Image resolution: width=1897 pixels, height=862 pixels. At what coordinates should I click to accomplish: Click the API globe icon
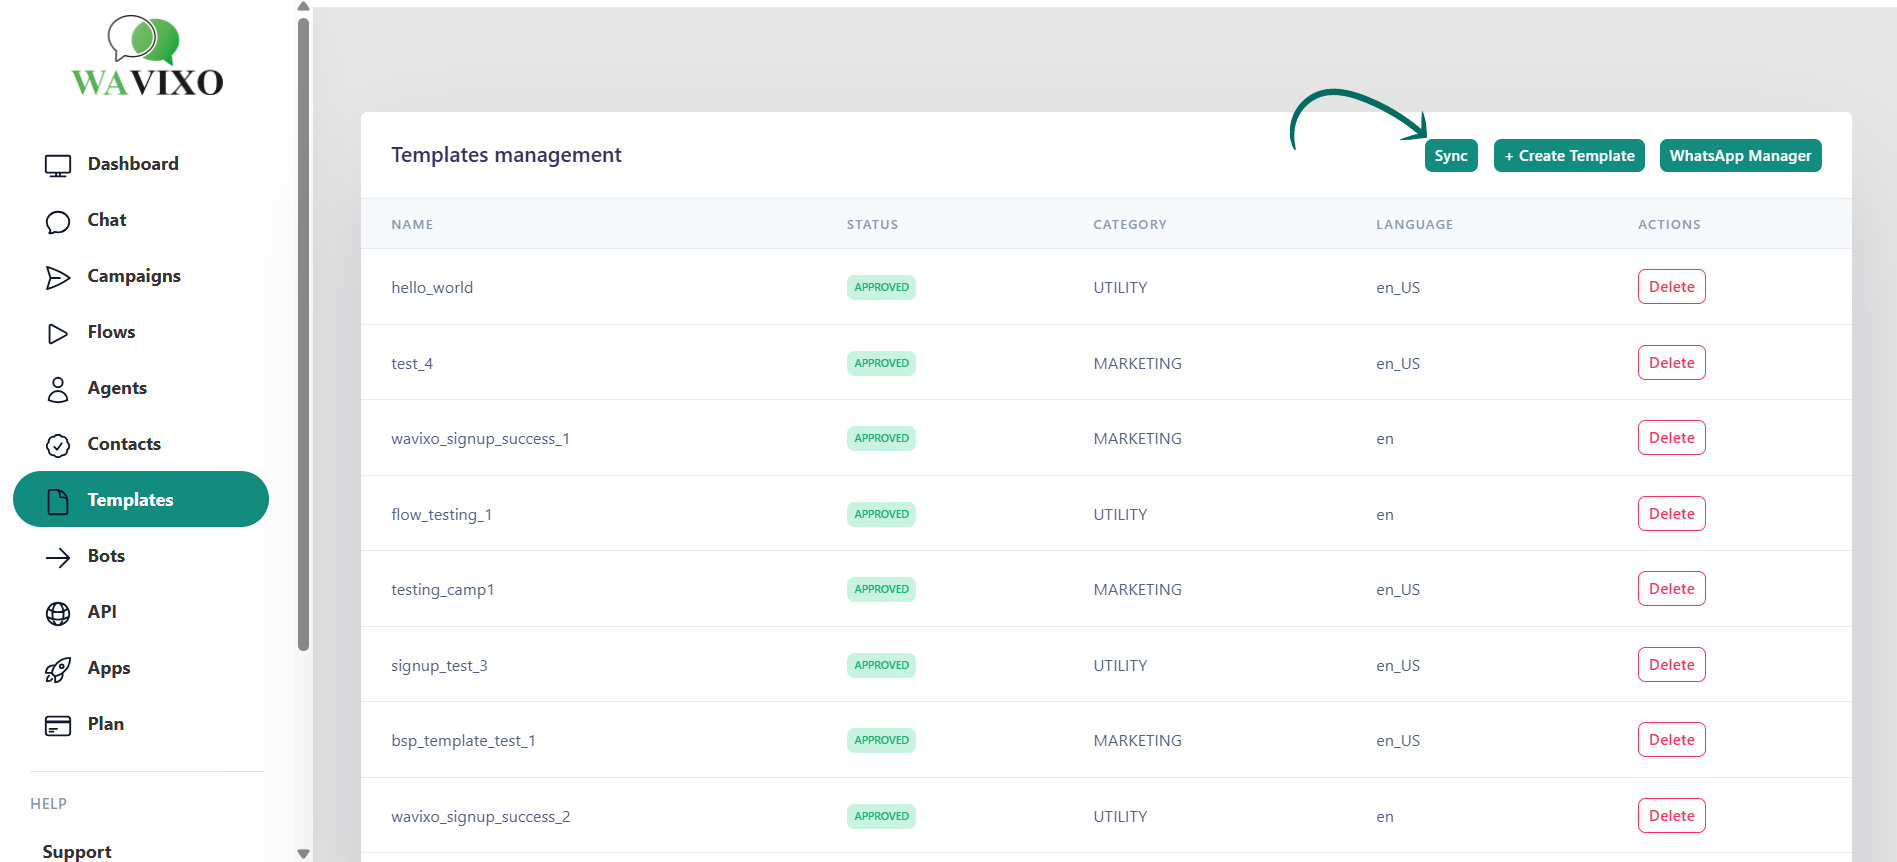pos(58,613)
